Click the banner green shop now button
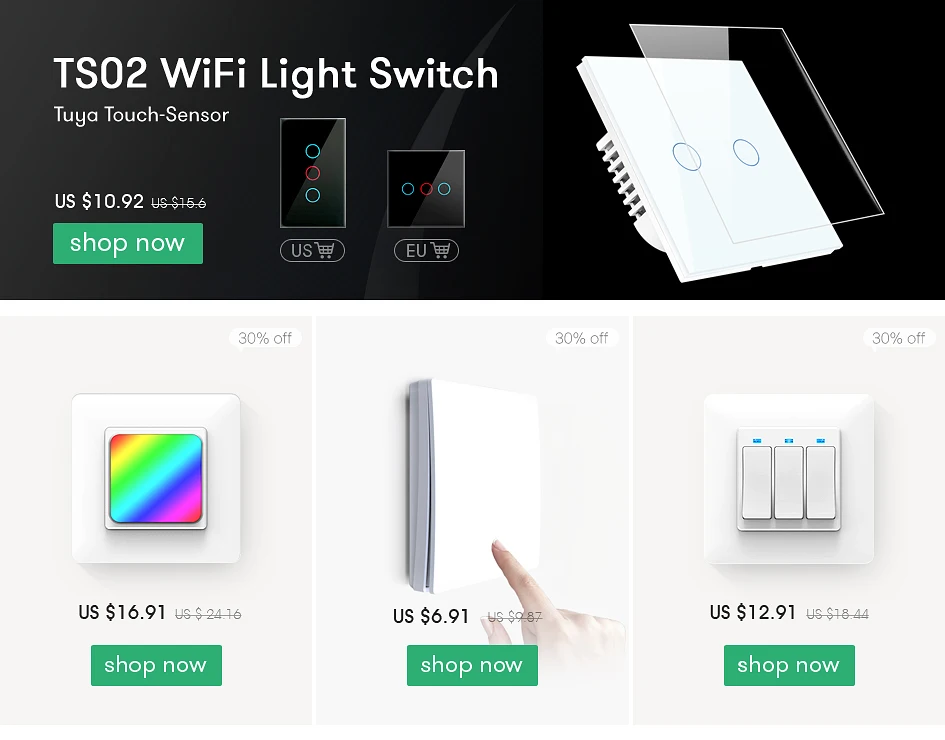 (x=128, y=243)
